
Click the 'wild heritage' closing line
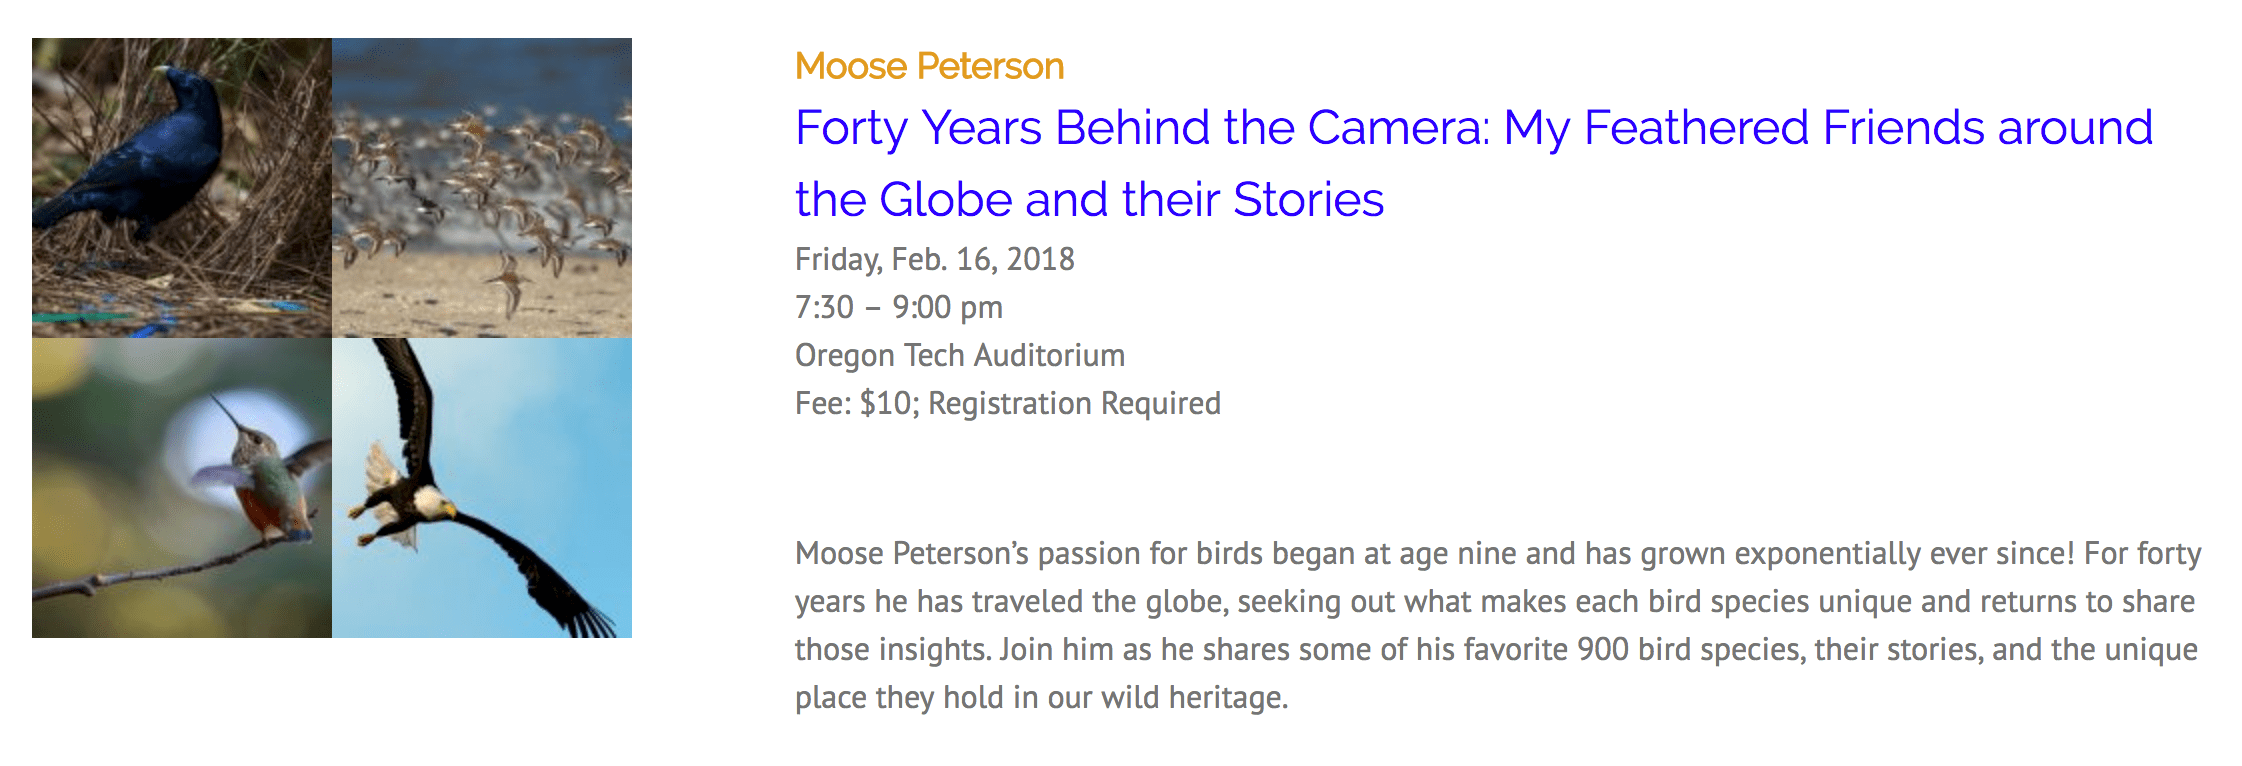click(1041, 697)
